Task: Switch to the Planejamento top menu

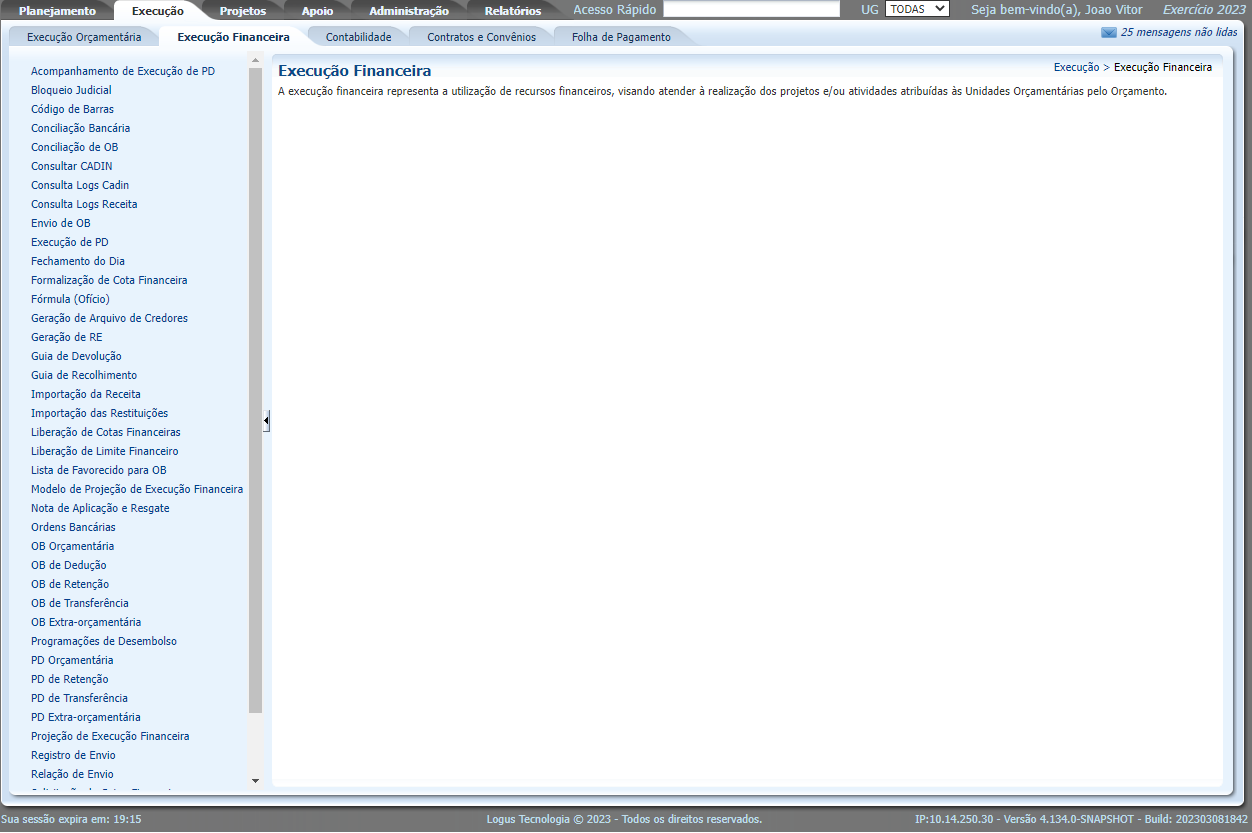Action: coord(57,11)
